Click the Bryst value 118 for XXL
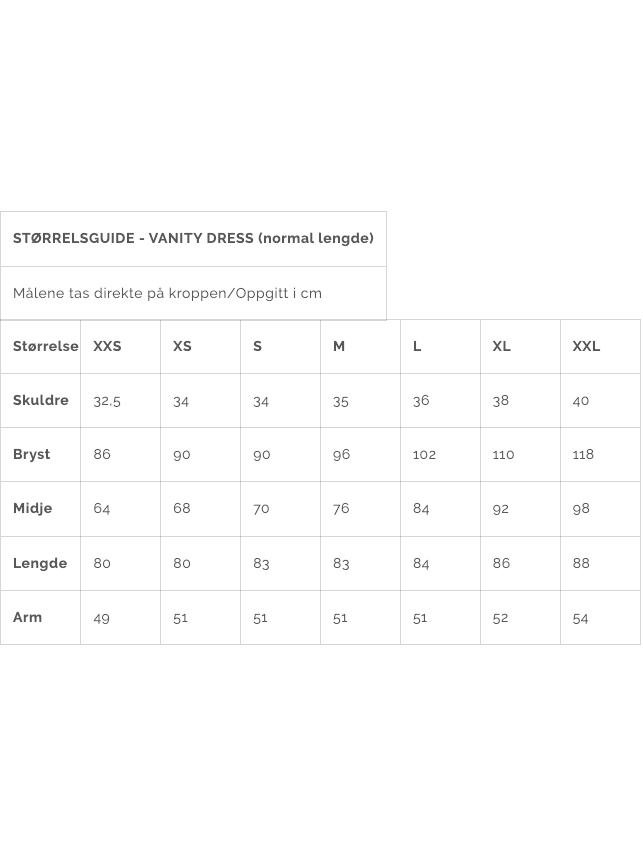This screenshot has height=857, width=643. pos(583,454)
